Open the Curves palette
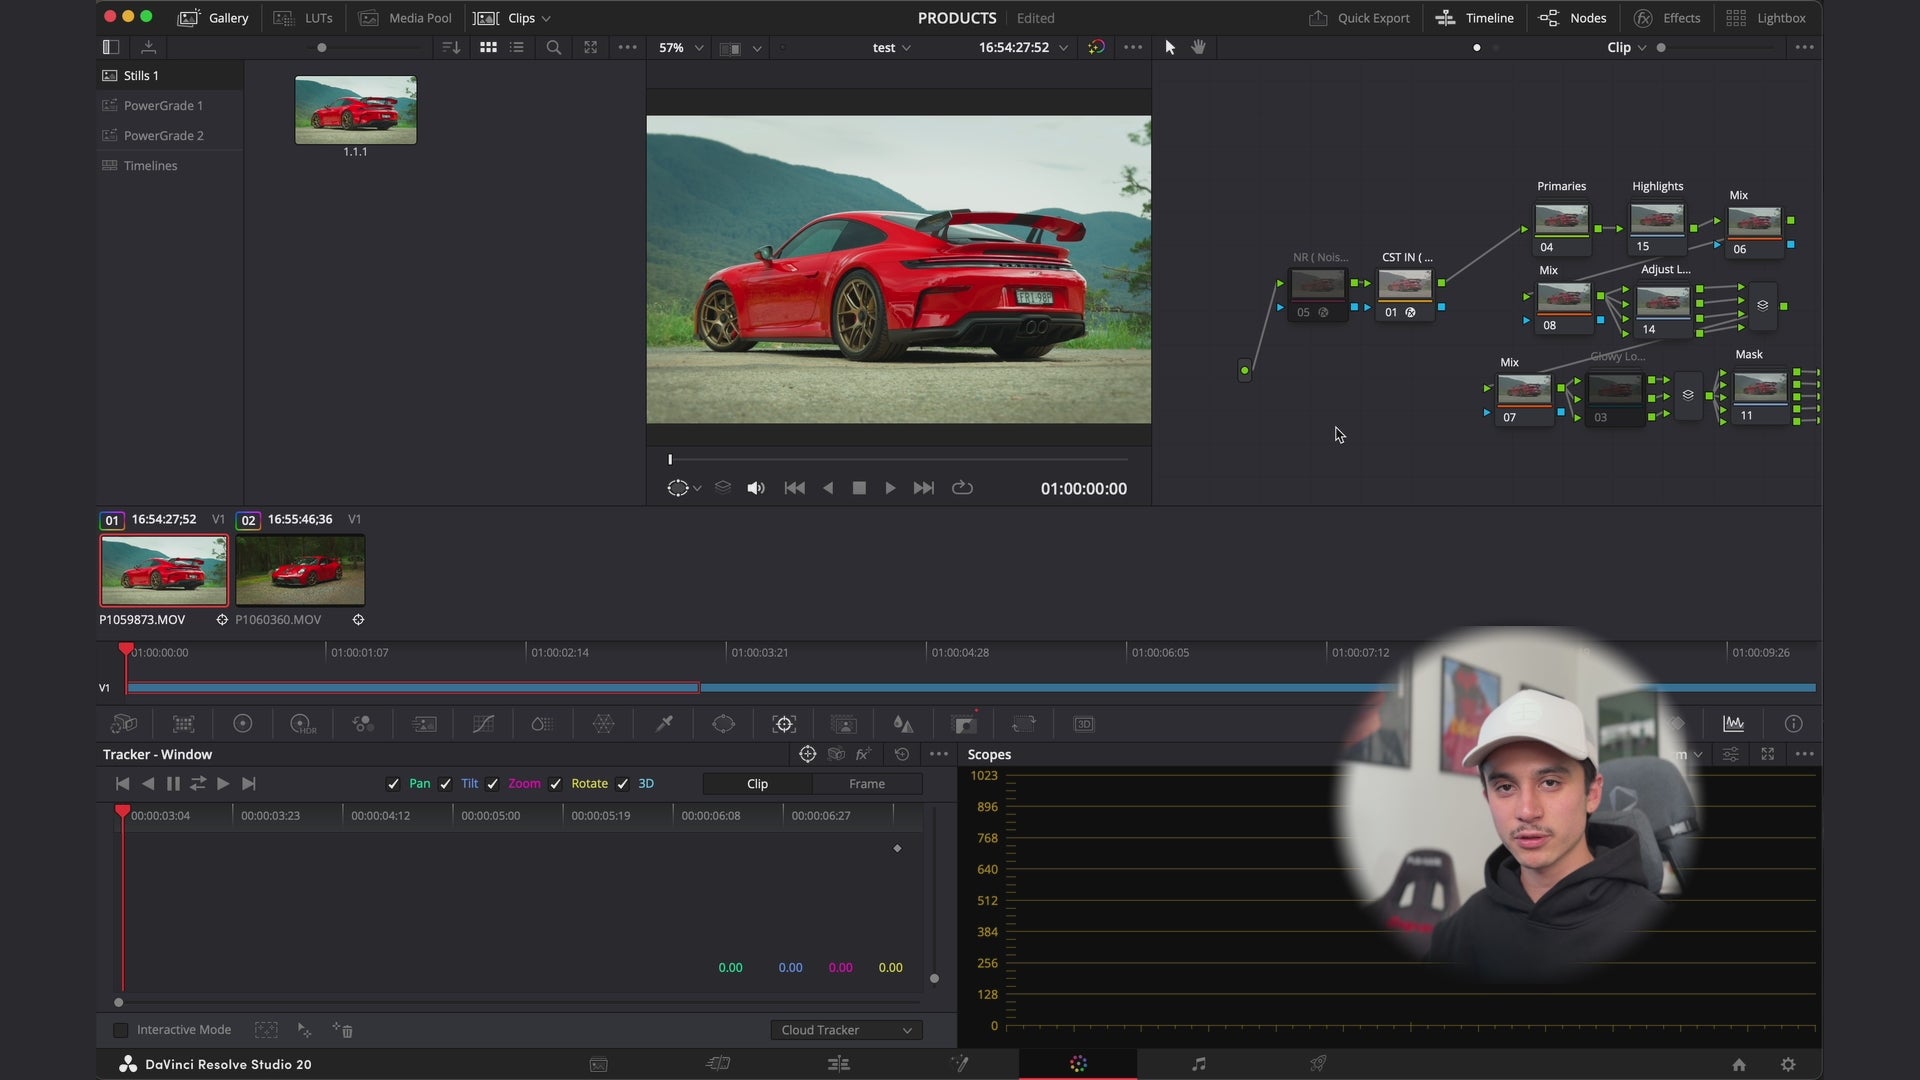 tap(483, 723)
